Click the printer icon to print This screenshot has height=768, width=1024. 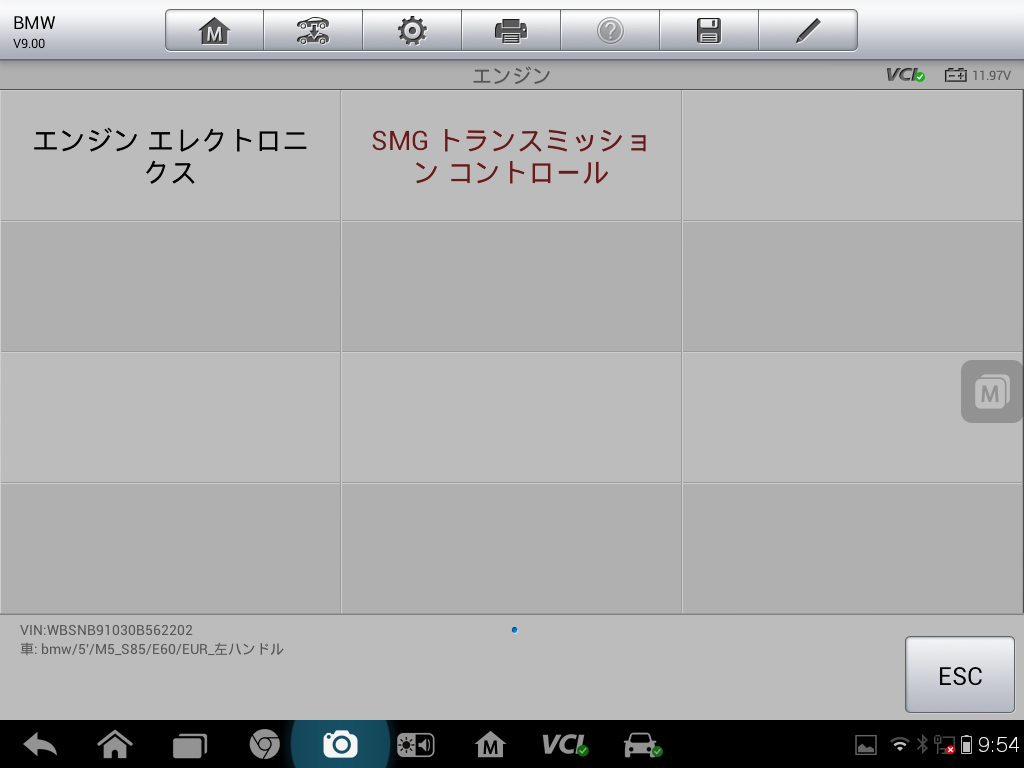pos(511,31)
